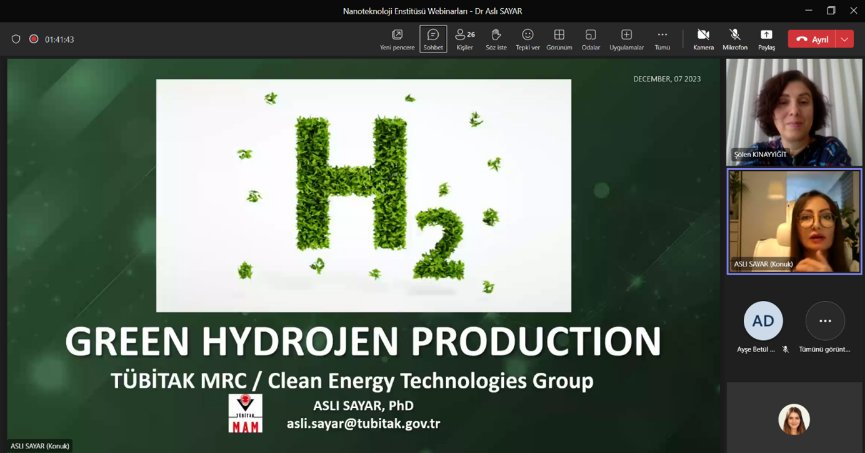Raise hand with Söz iste
Viewport: 865px width, 453px height.
pyautogui.click(x=496, y=38)
